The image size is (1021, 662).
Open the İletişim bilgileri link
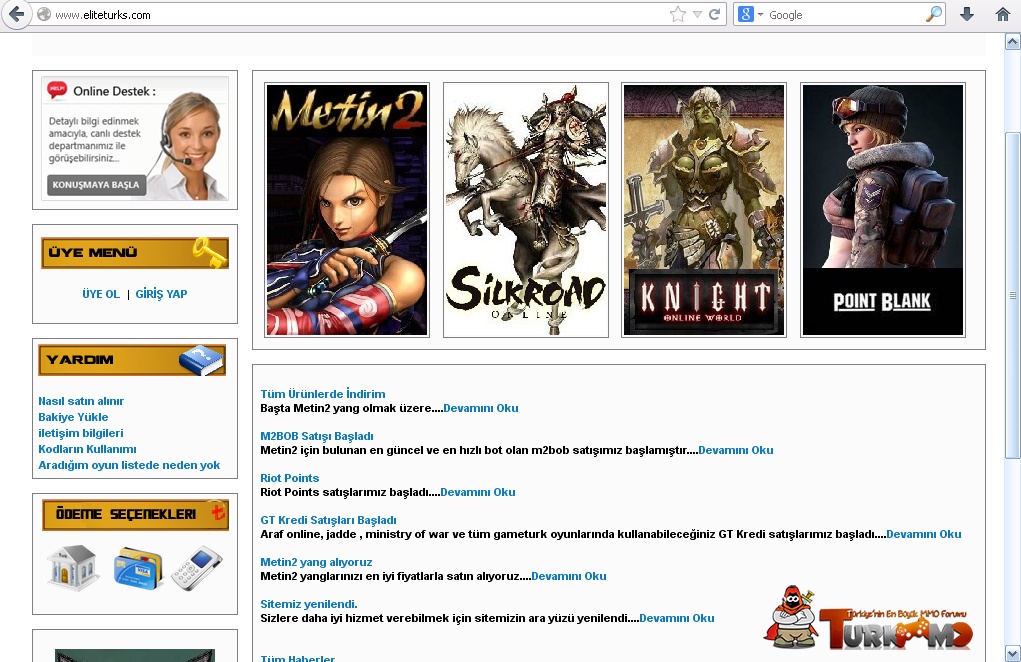pyautogui.click(x=81, y=434)
